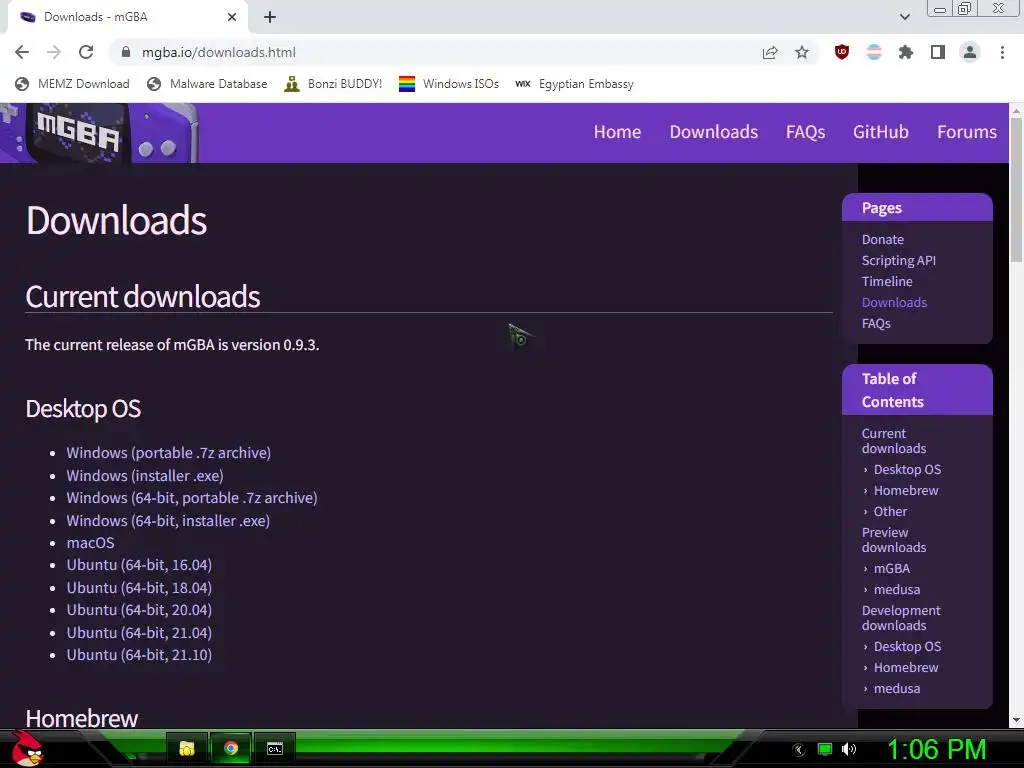Click the page vertical scrollbar thumb
Image resolution: width=1024 pixels, height=768 pixels.
pos(1016,189)
